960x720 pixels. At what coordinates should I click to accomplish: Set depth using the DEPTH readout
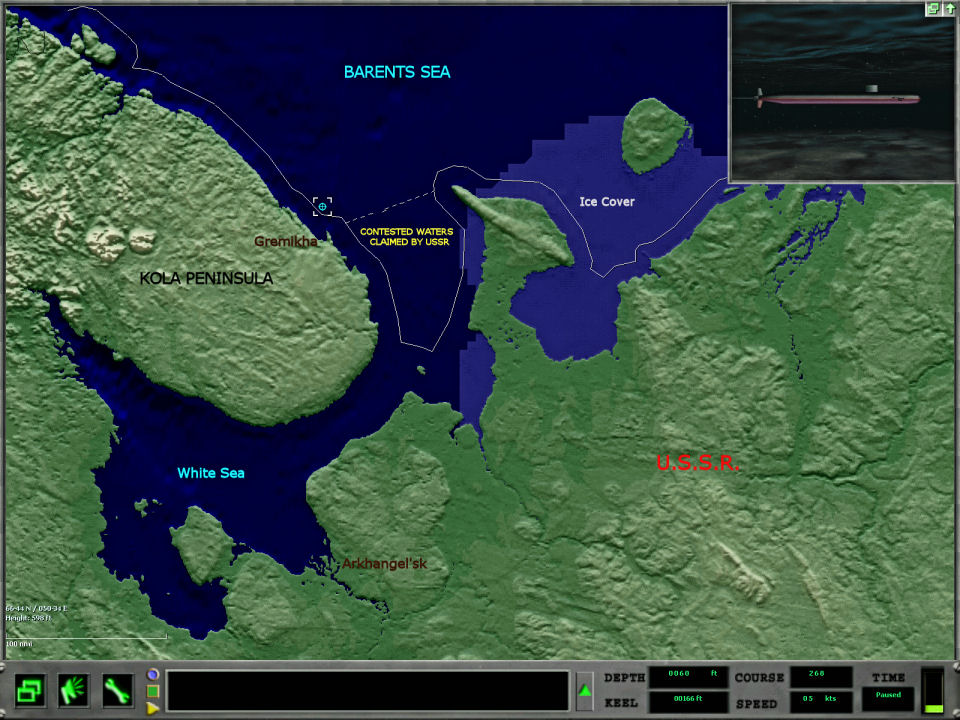coord(688,677)
